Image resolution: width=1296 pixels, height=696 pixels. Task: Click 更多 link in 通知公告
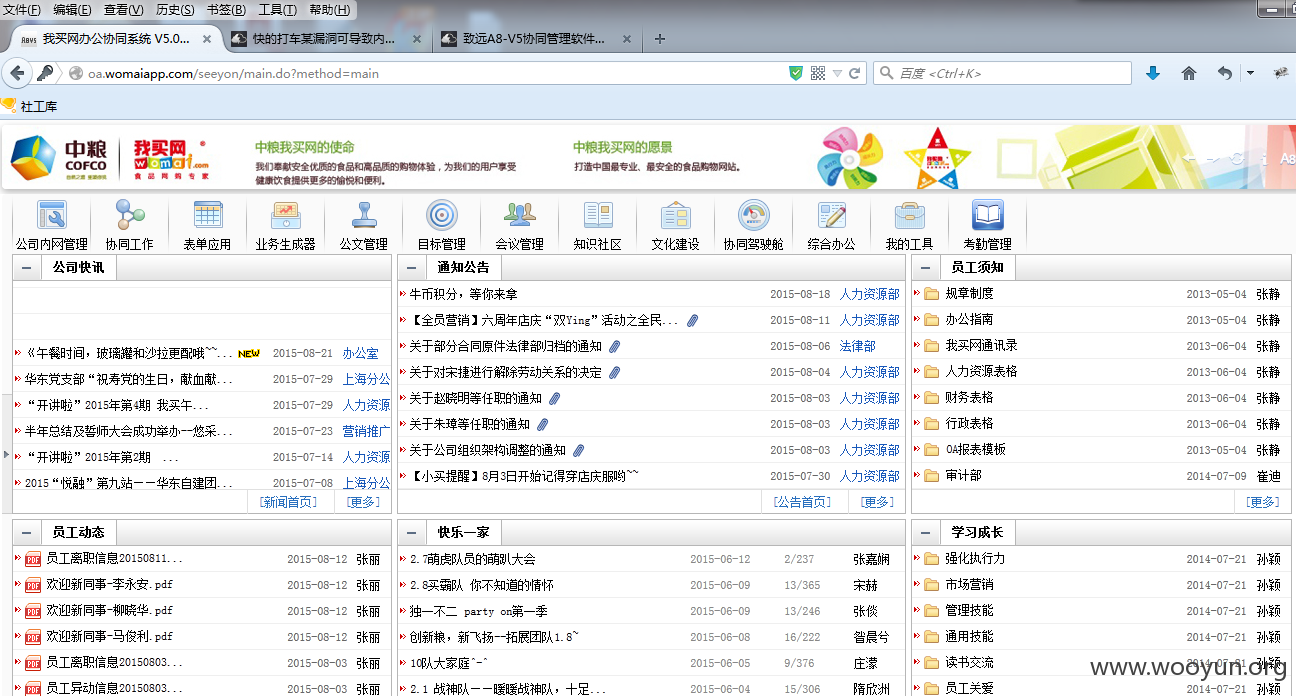(x=877, y=502)
